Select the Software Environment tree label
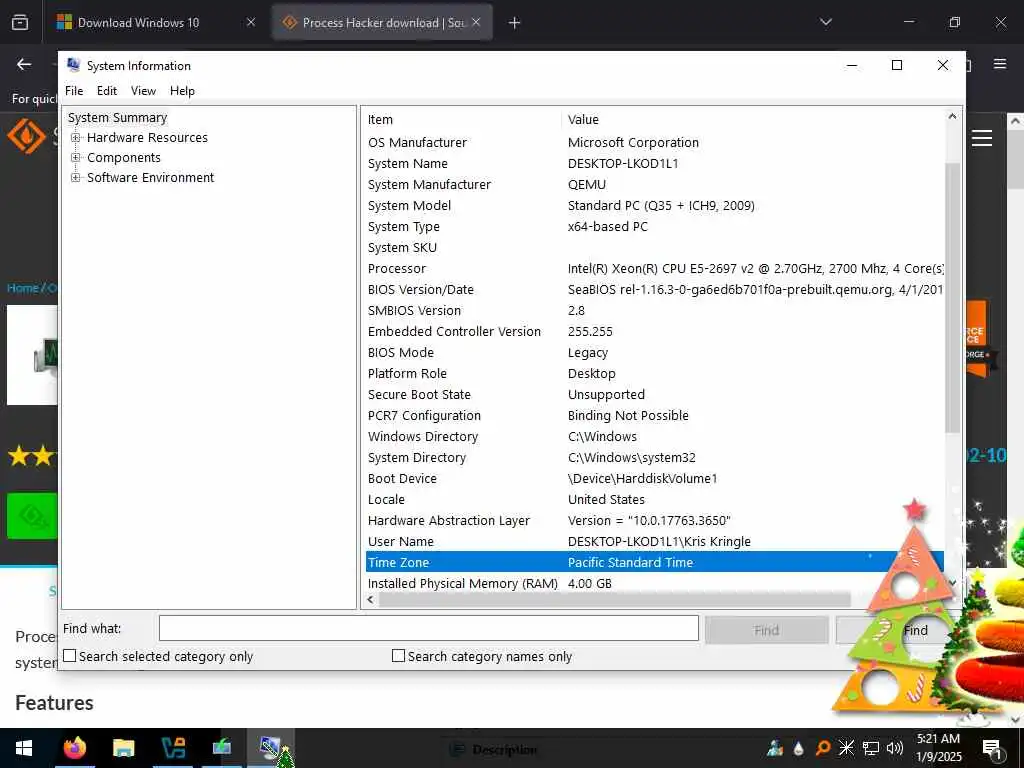This screenshot has width=1024, height=768. 150,178
